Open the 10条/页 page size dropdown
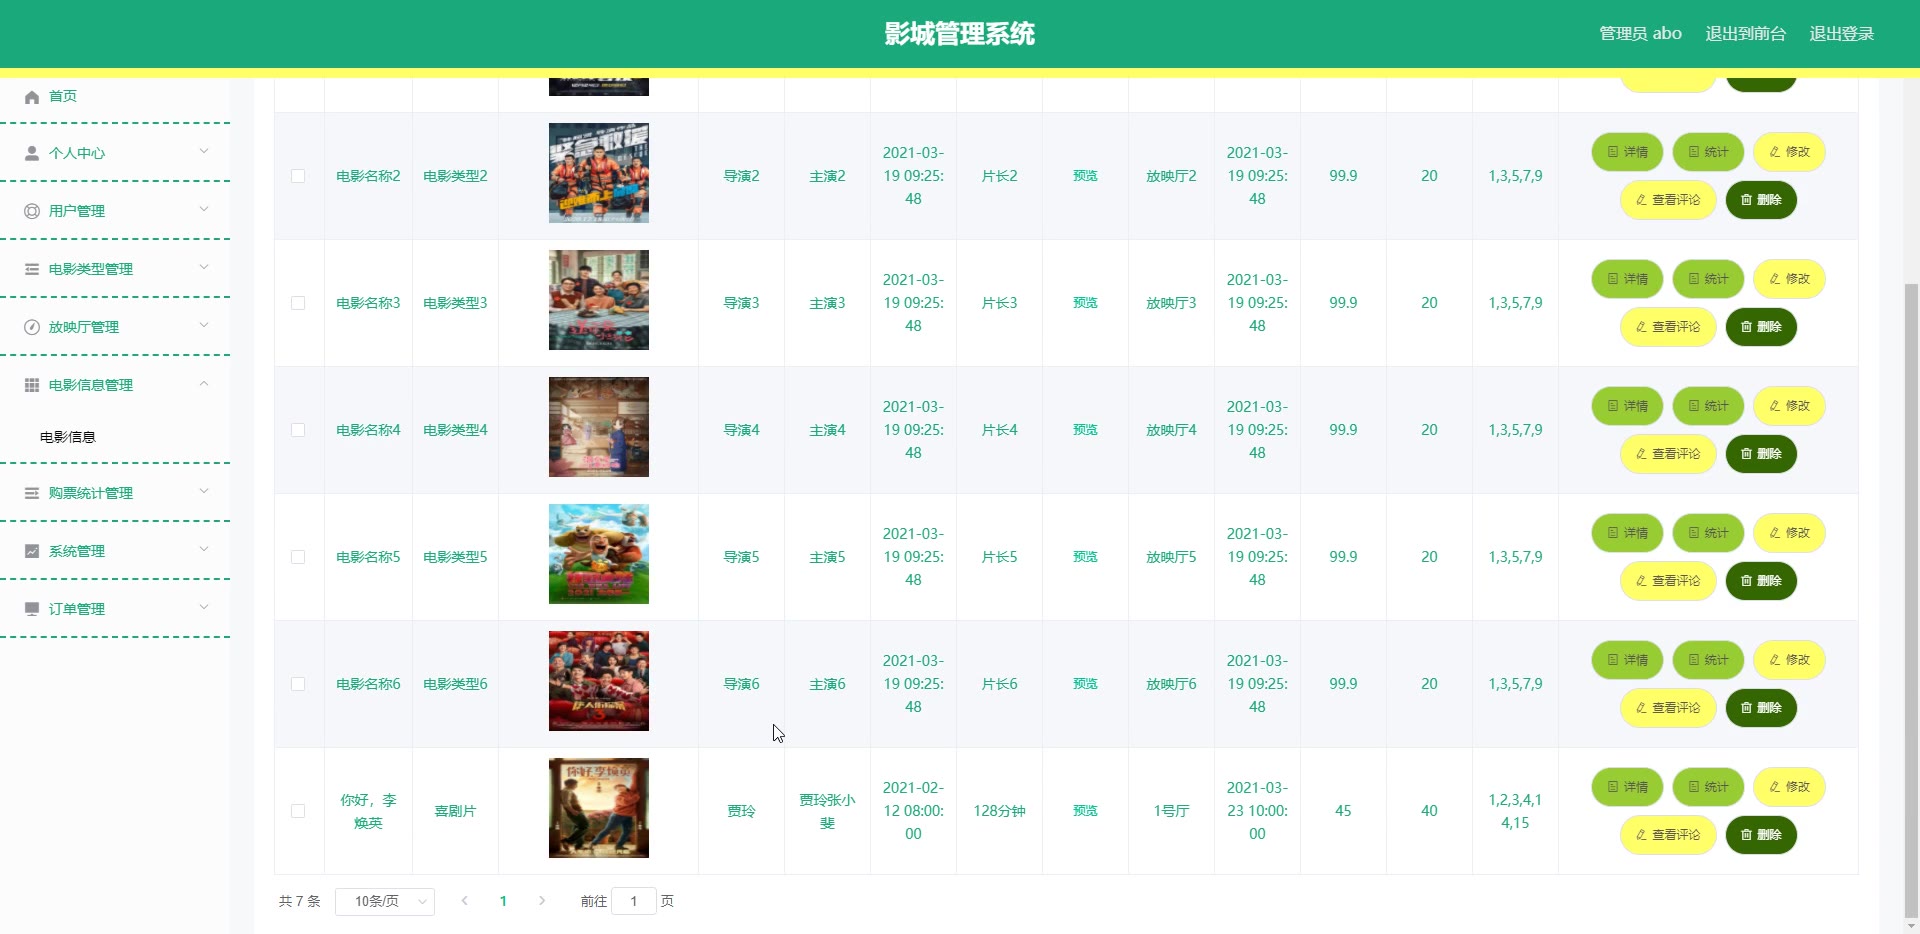Viewport: 1920px width, 934px height. point(385,901)
